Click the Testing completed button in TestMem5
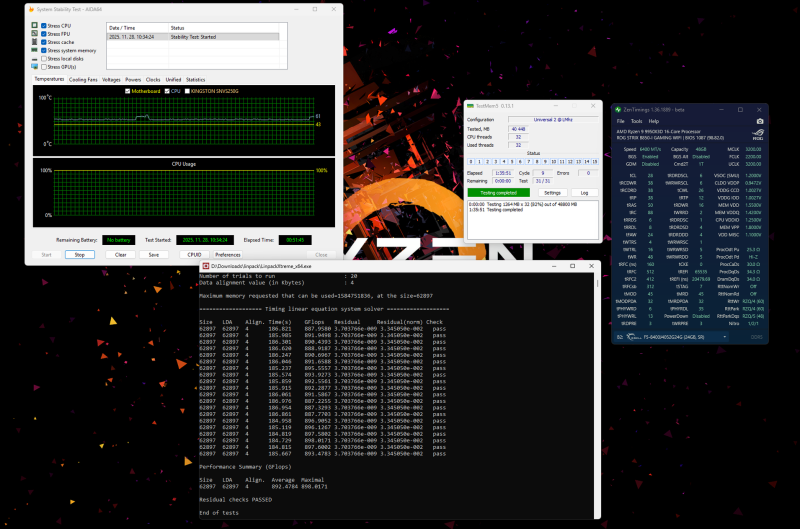 pyautogui.click(x=498, y=193)
